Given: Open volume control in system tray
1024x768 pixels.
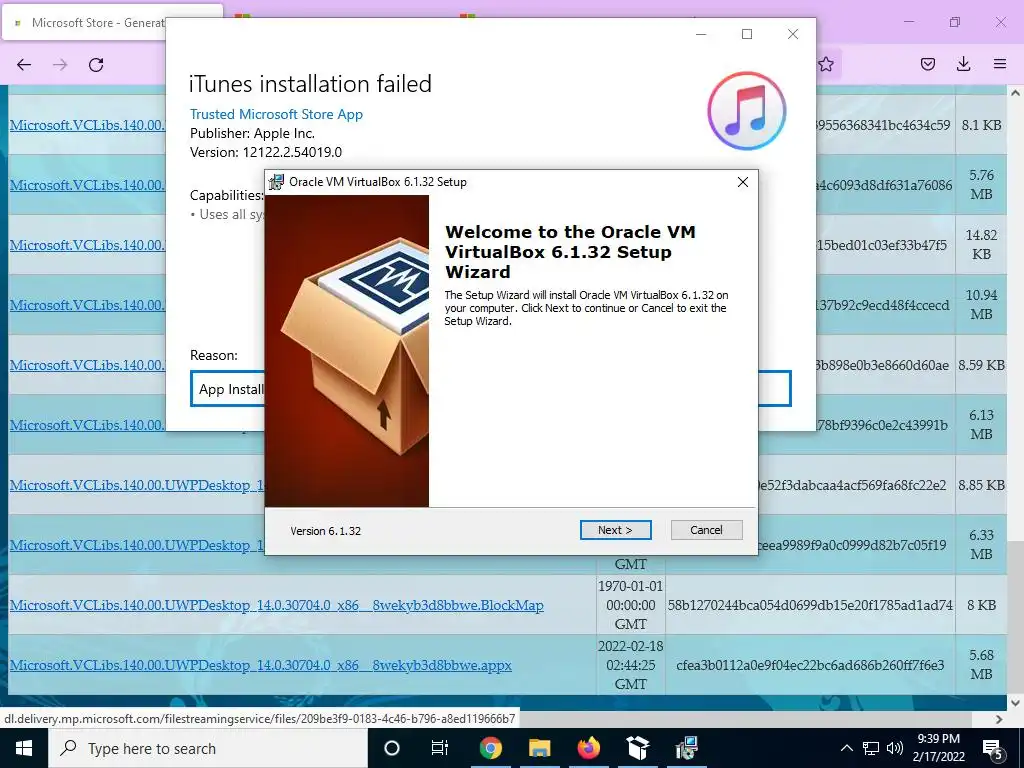Looking at the screenshot, I should point(895,748).
